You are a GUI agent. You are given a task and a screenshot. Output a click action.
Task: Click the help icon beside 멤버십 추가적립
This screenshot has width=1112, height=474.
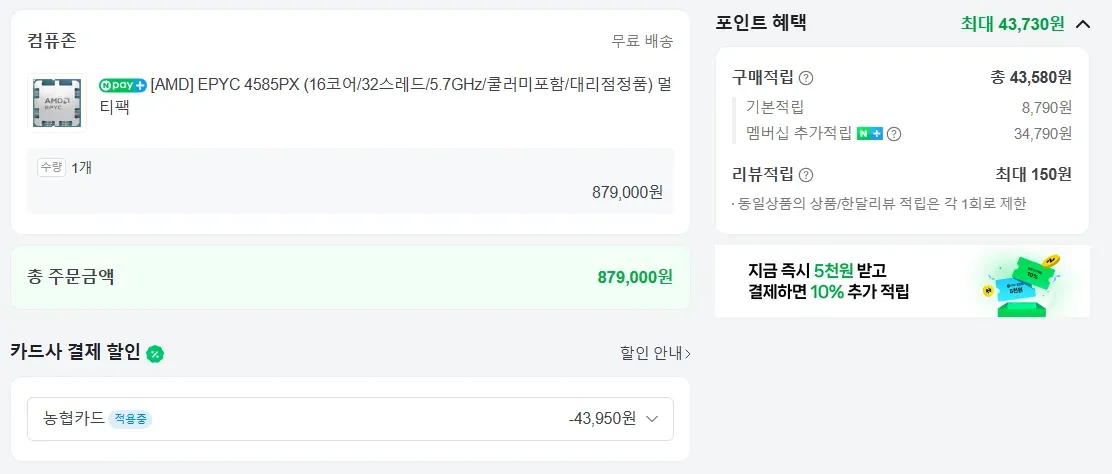(x=894, y=134)
